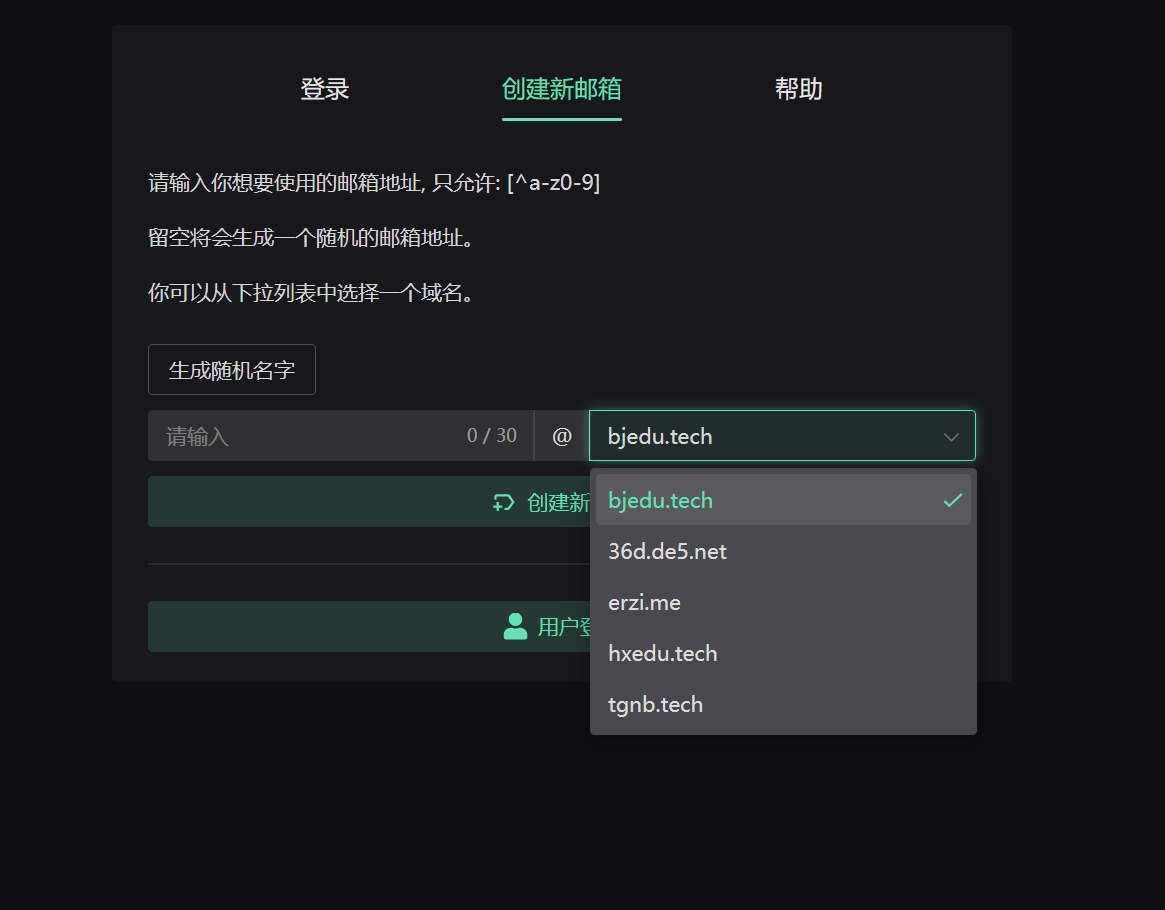This screenshot has height=910, width=1165.
Task: Switch to the 登录 tab
Action: coord(325,89)
